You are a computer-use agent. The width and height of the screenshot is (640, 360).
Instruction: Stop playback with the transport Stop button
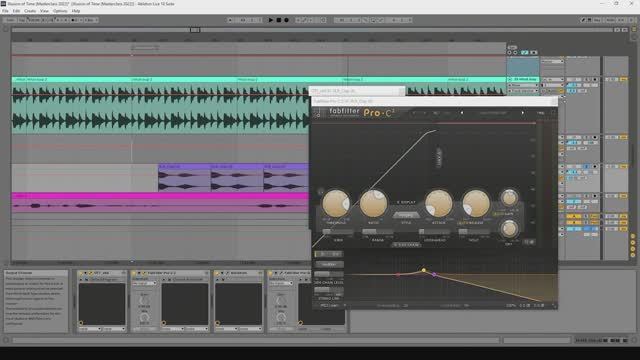279,20
